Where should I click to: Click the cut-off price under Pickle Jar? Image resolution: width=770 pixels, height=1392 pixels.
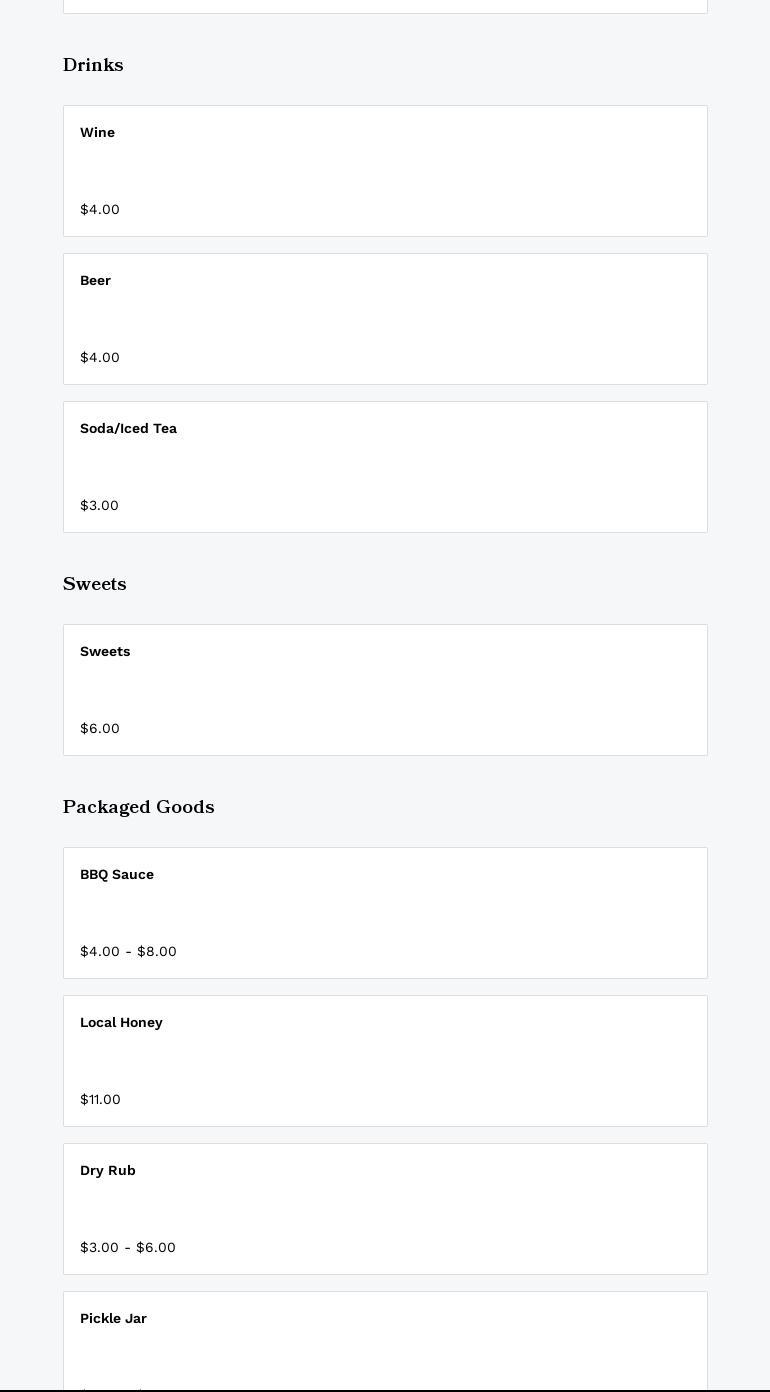point(112,1387)
